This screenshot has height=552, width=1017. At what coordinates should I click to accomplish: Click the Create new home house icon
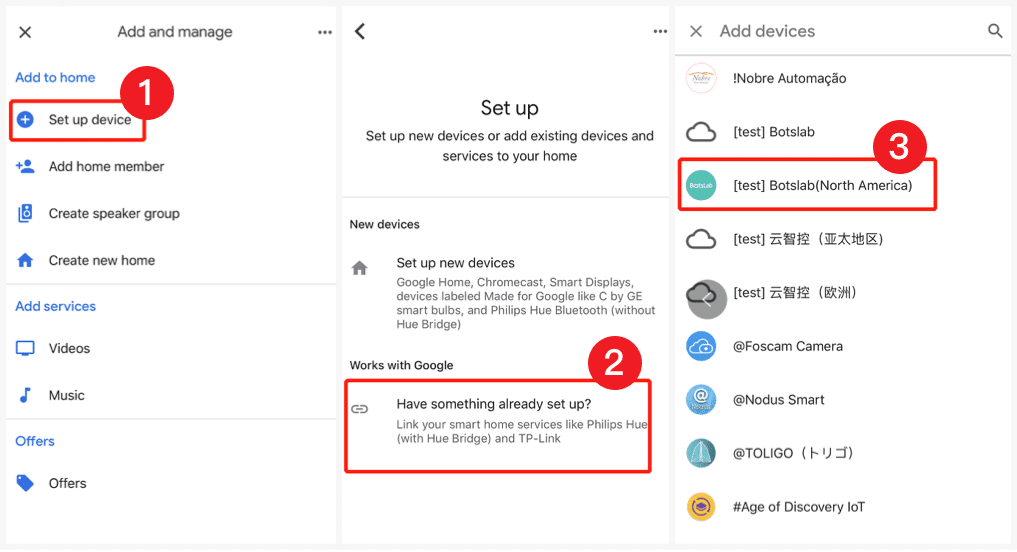(26, 260)
